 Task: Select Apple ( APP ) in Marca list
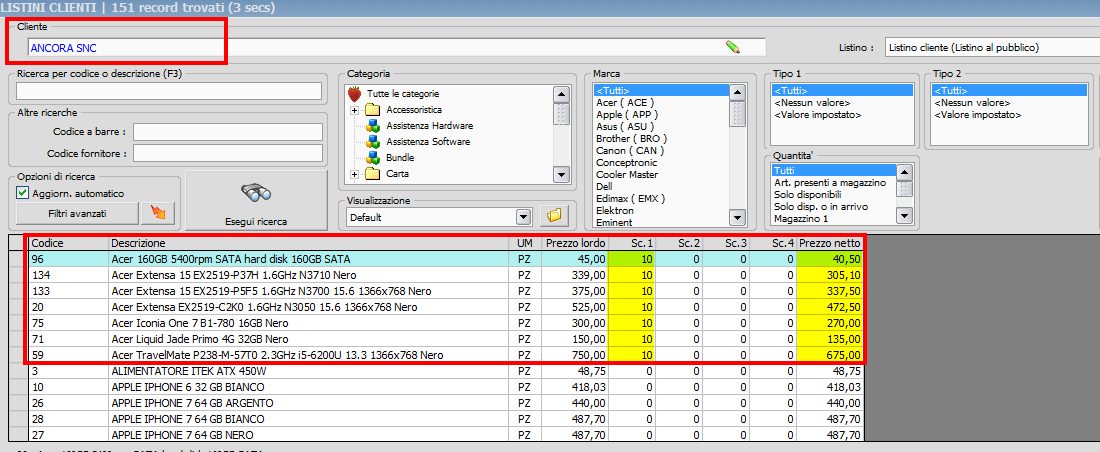[x=626, y=114]
